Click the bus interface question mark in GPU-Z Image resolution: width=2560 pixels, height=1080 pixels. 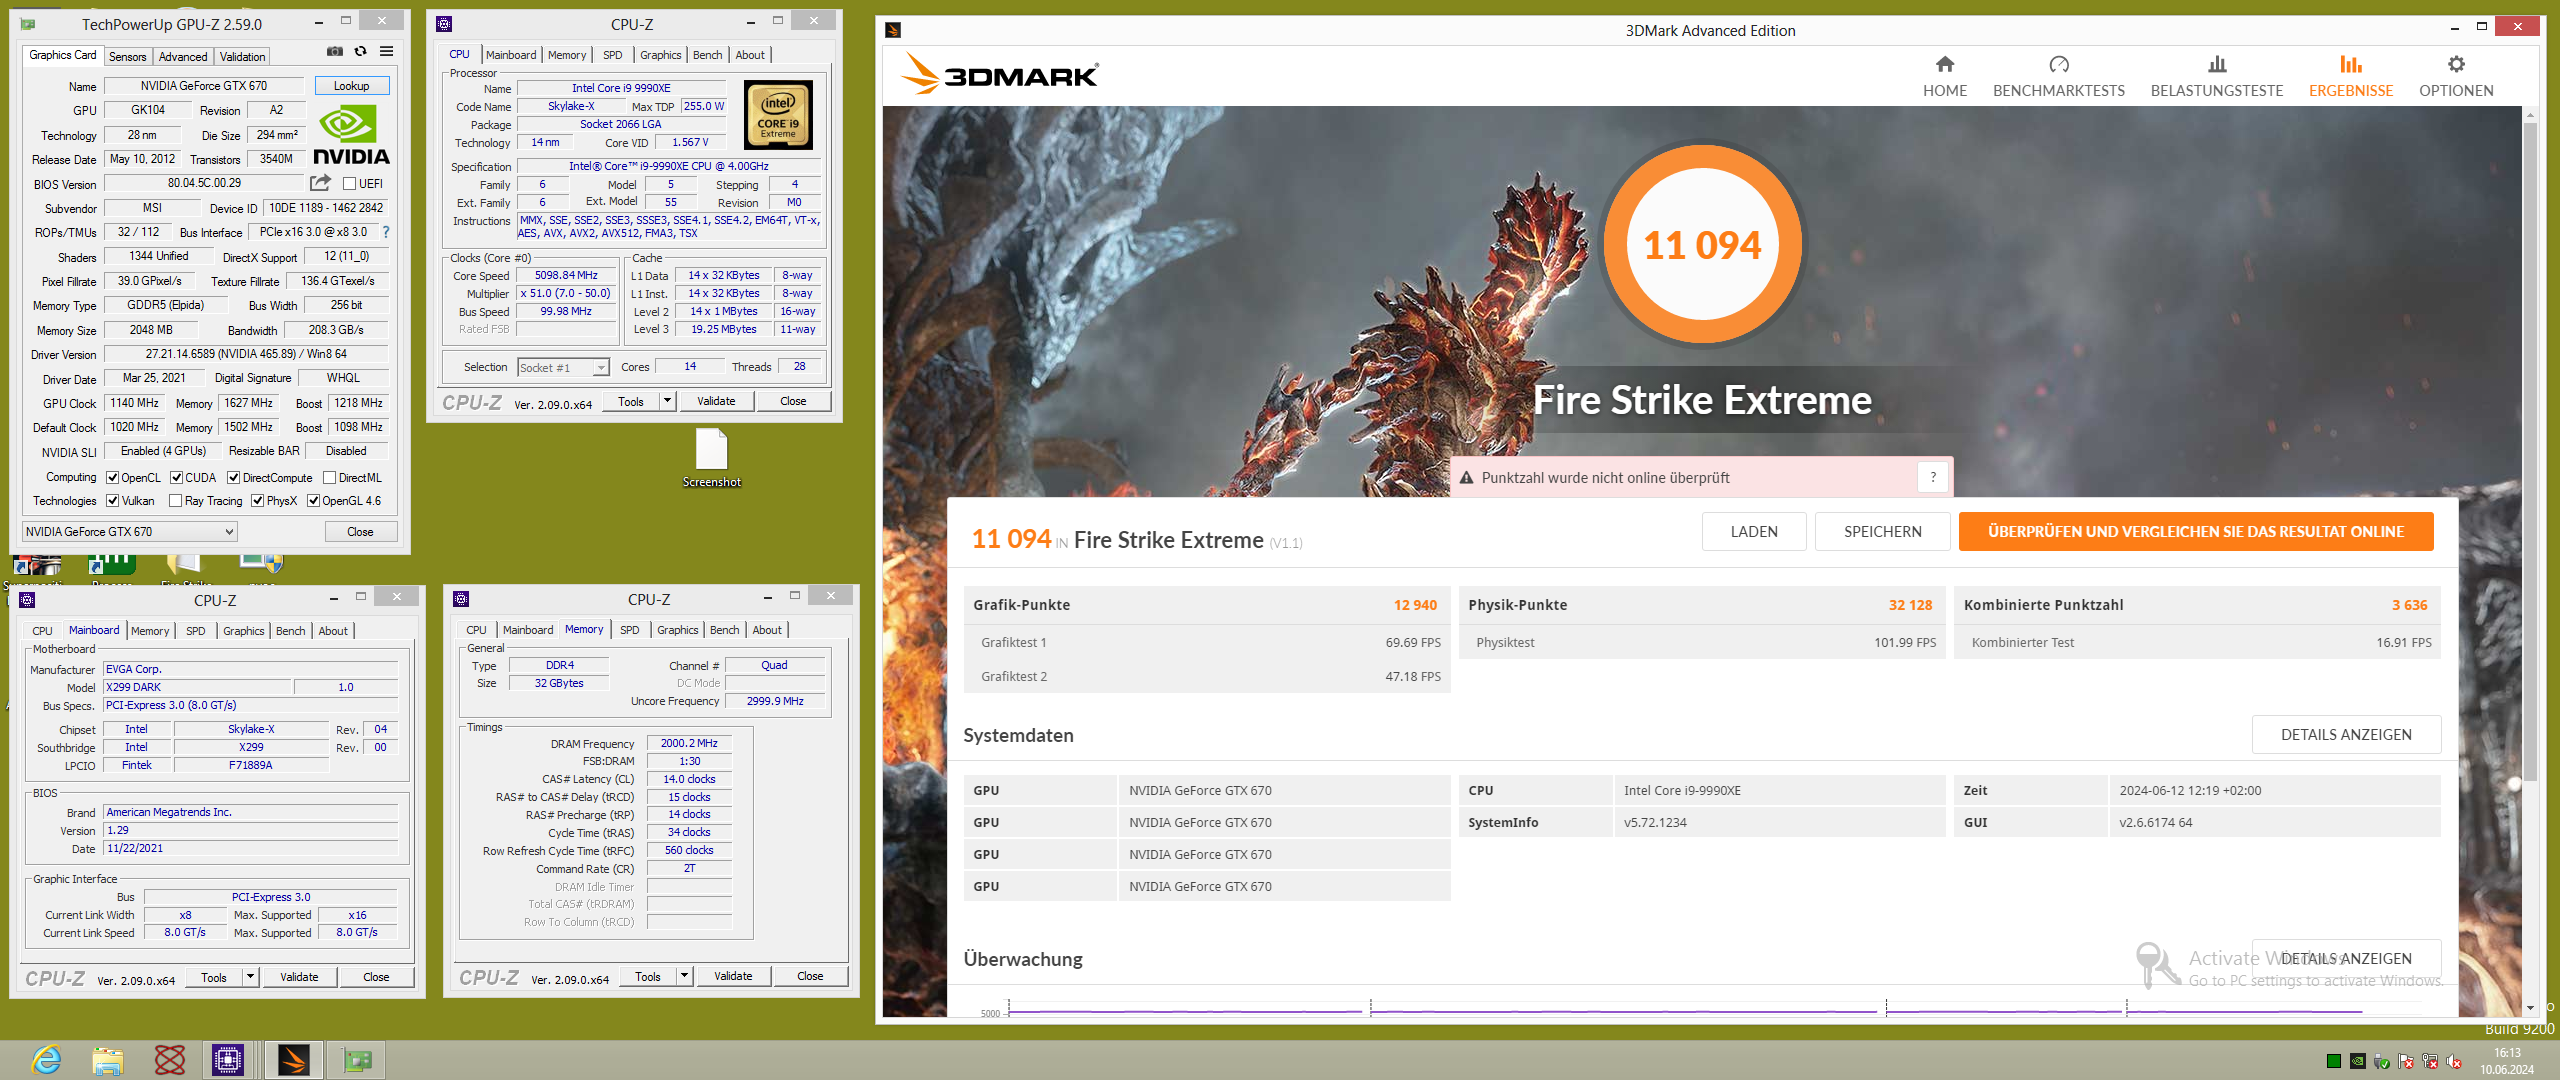pos(386,232)
